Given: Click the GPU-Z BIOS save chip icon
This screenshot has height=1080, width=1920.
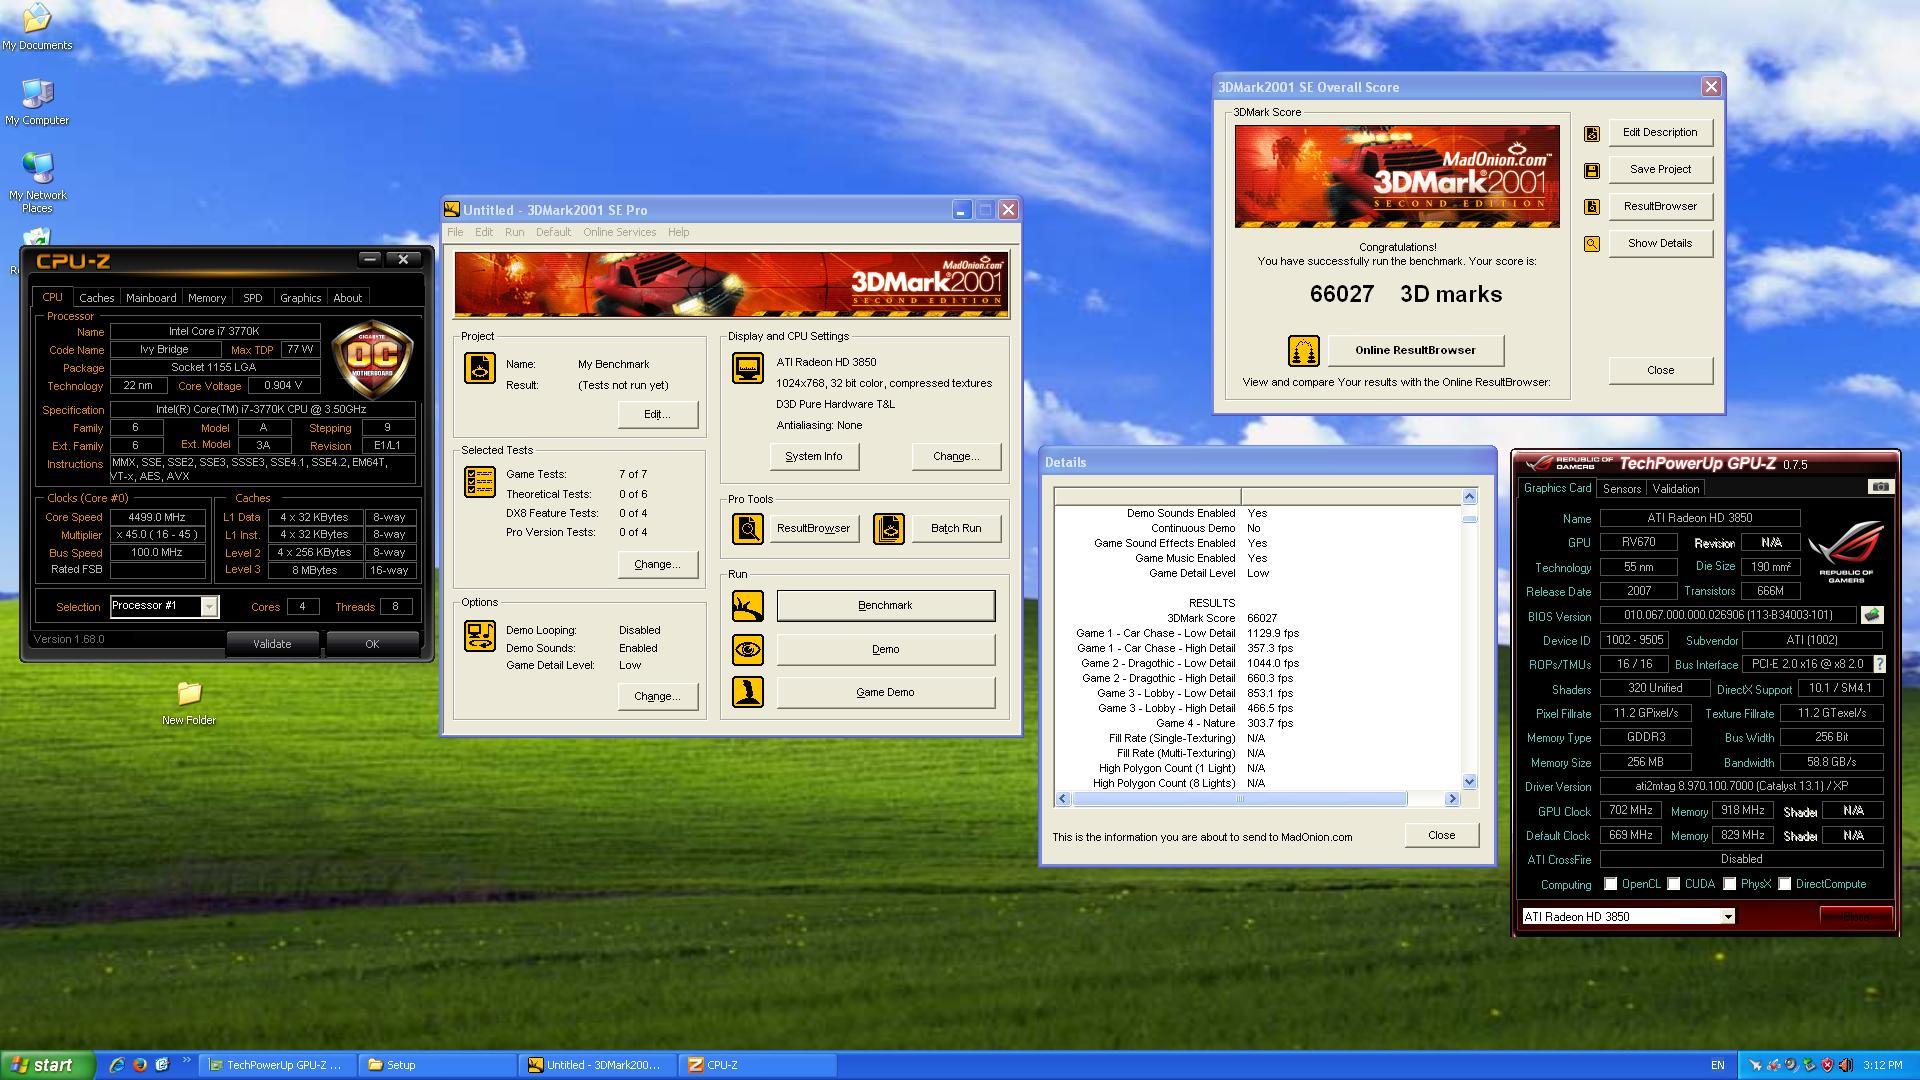Looking at the screenshot, I should pos(1872,615).
